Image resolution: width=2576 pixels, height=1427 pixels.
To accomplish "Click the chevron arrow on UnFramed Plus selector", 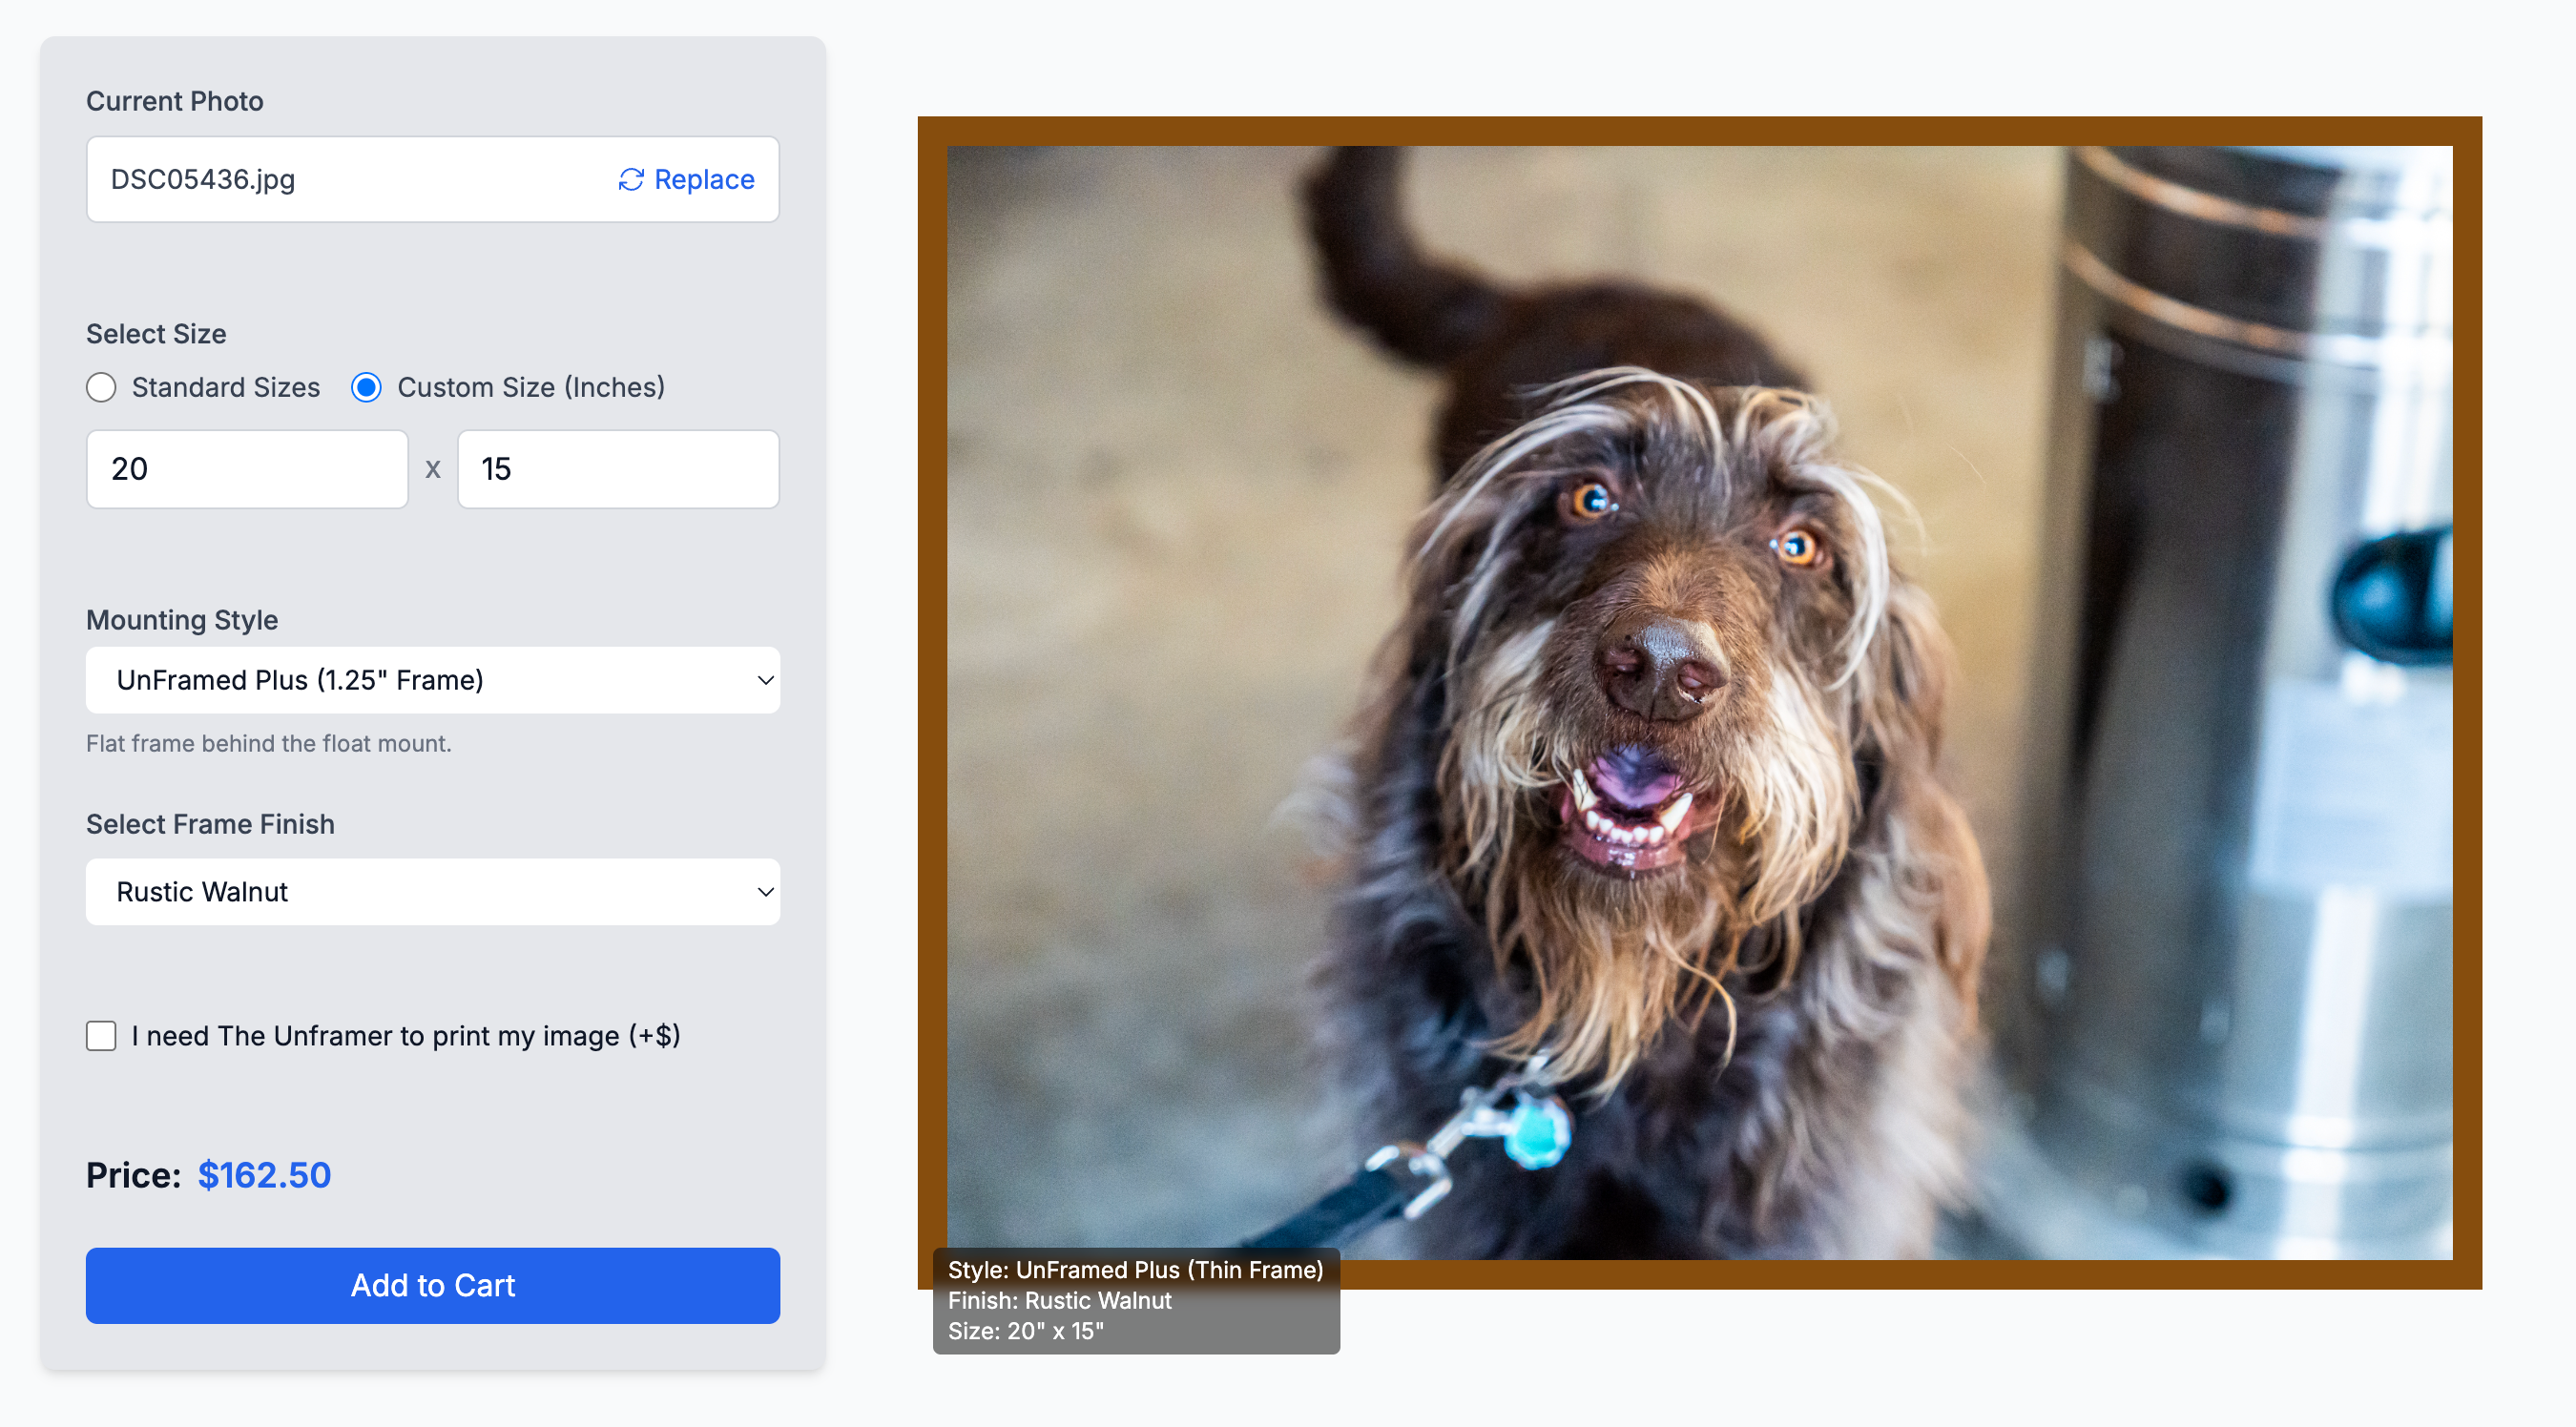I will click(x=765, y=680).
